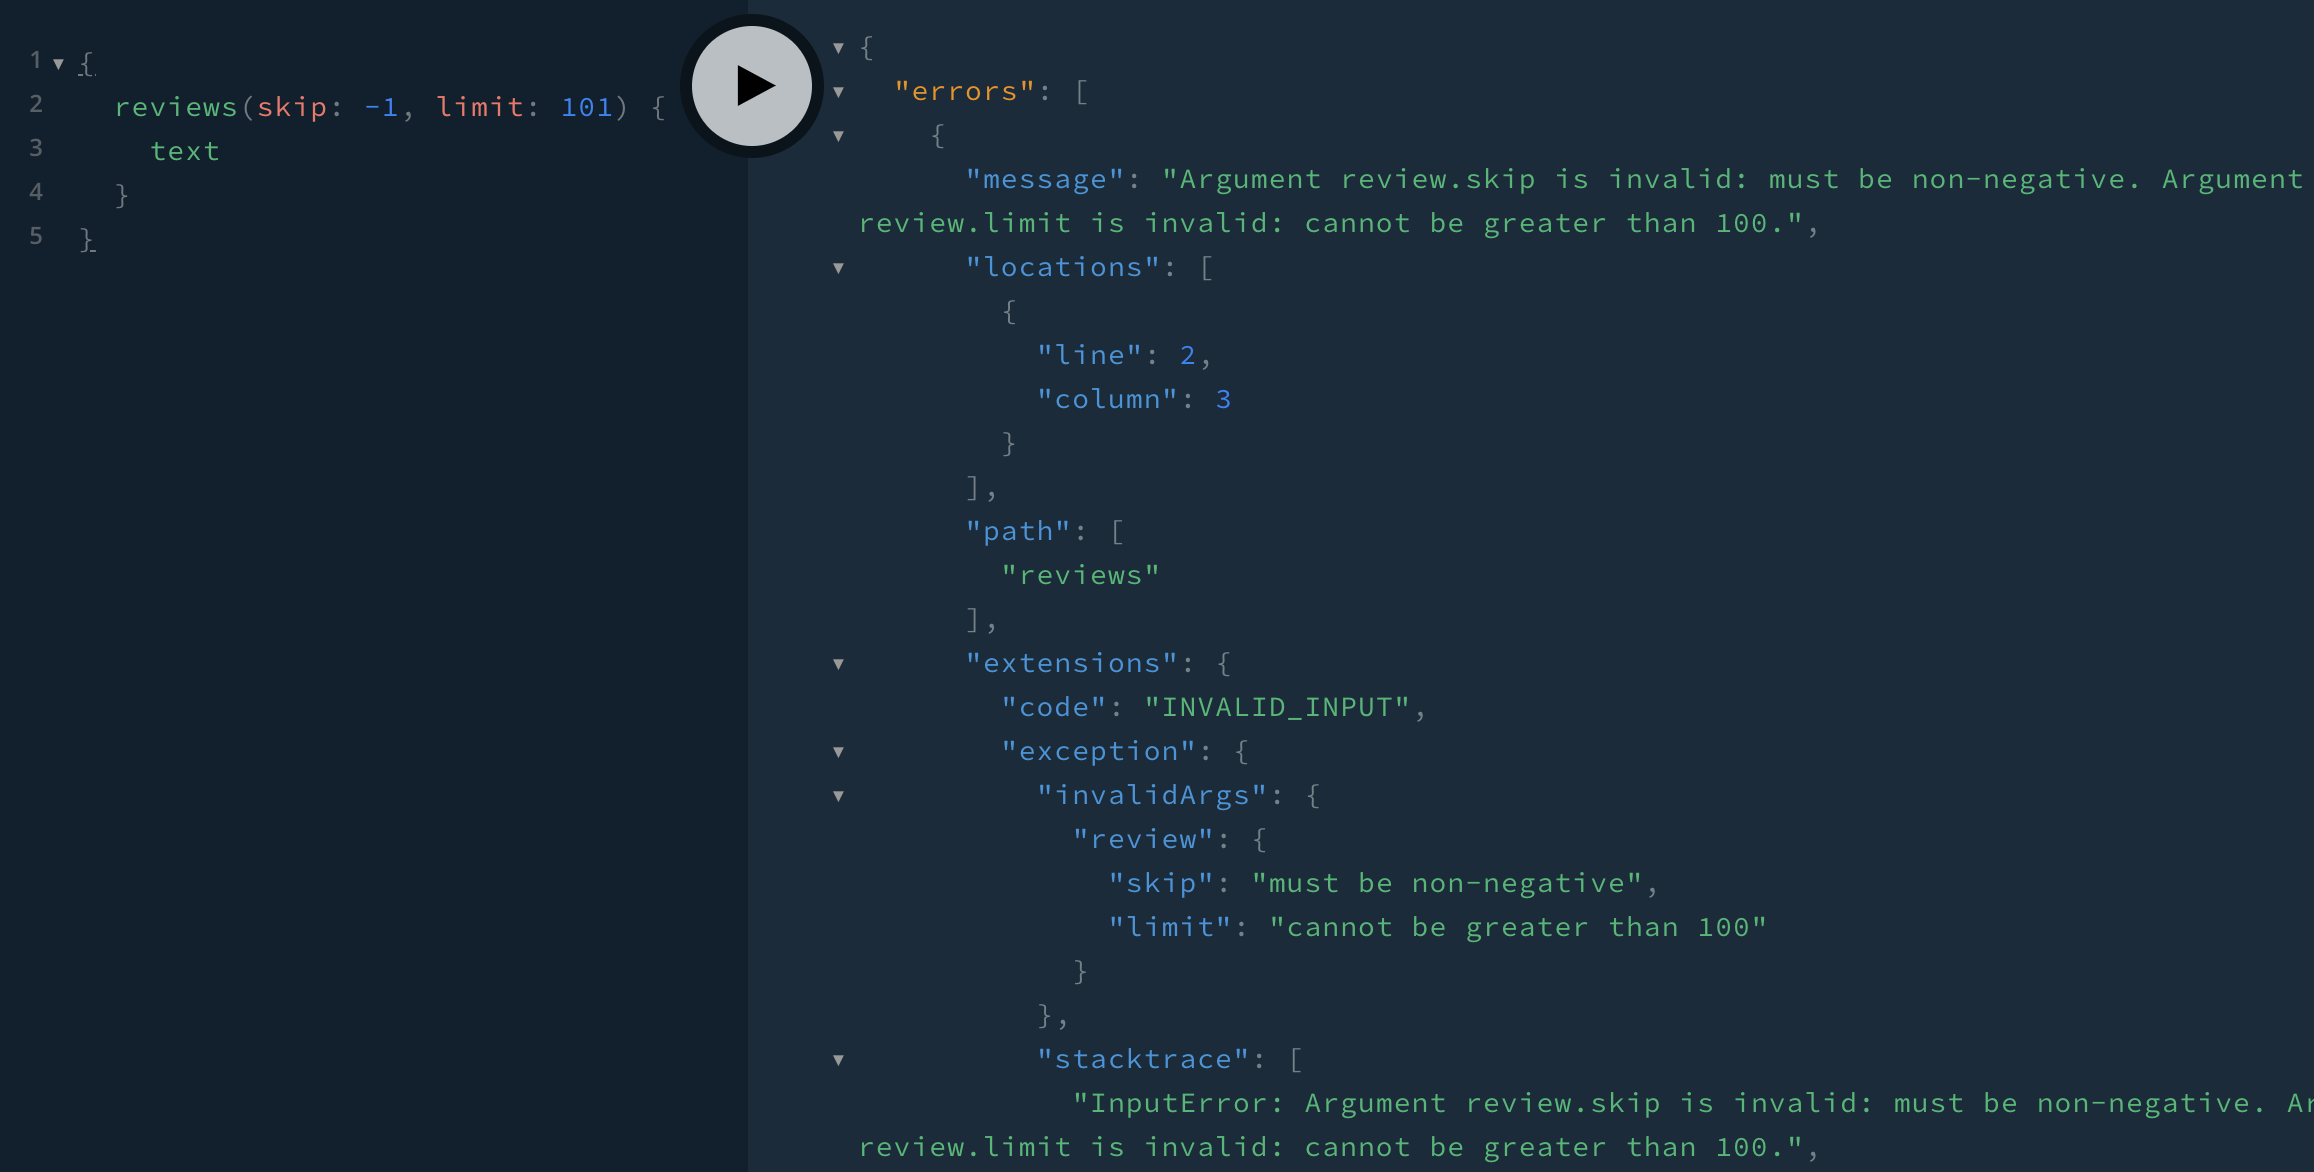The width and height of the screenshot is (2314, 1172).
Task: Click the "must be non-negative" value
Action: (1447, 884)
